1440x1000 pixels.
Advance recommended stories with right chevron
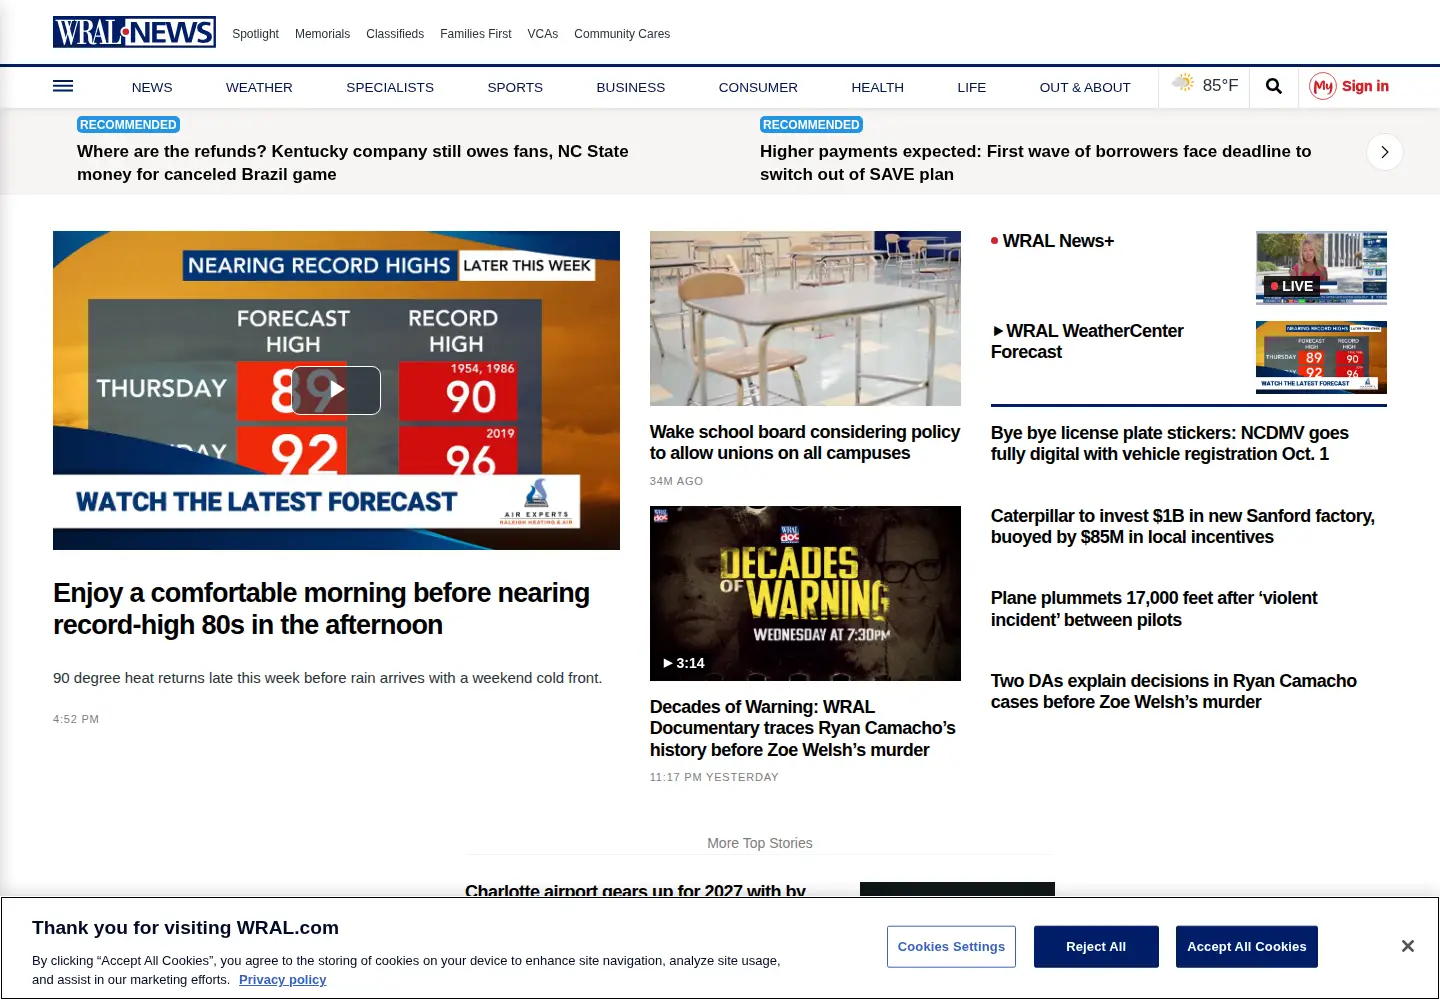(x=1385, y=152)
